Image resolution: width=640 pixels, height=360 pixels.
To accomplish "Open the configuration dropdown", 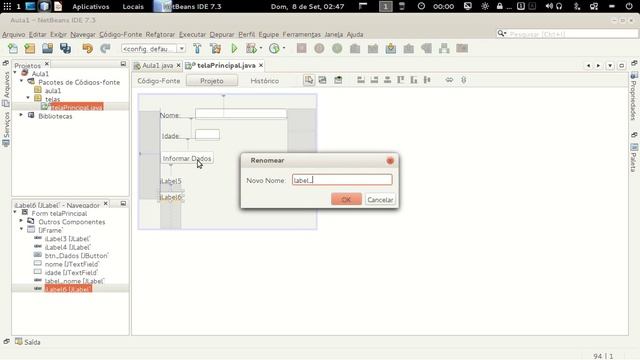I will click(x=182, y=49).
